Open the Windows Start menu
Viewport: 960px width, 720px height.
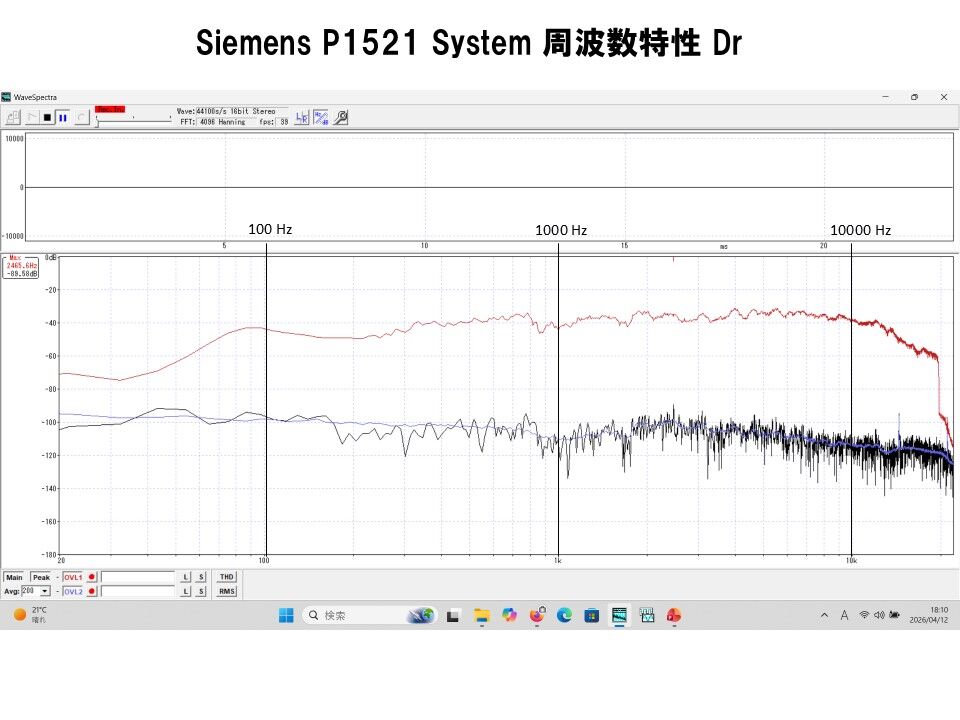pos(286,615)
